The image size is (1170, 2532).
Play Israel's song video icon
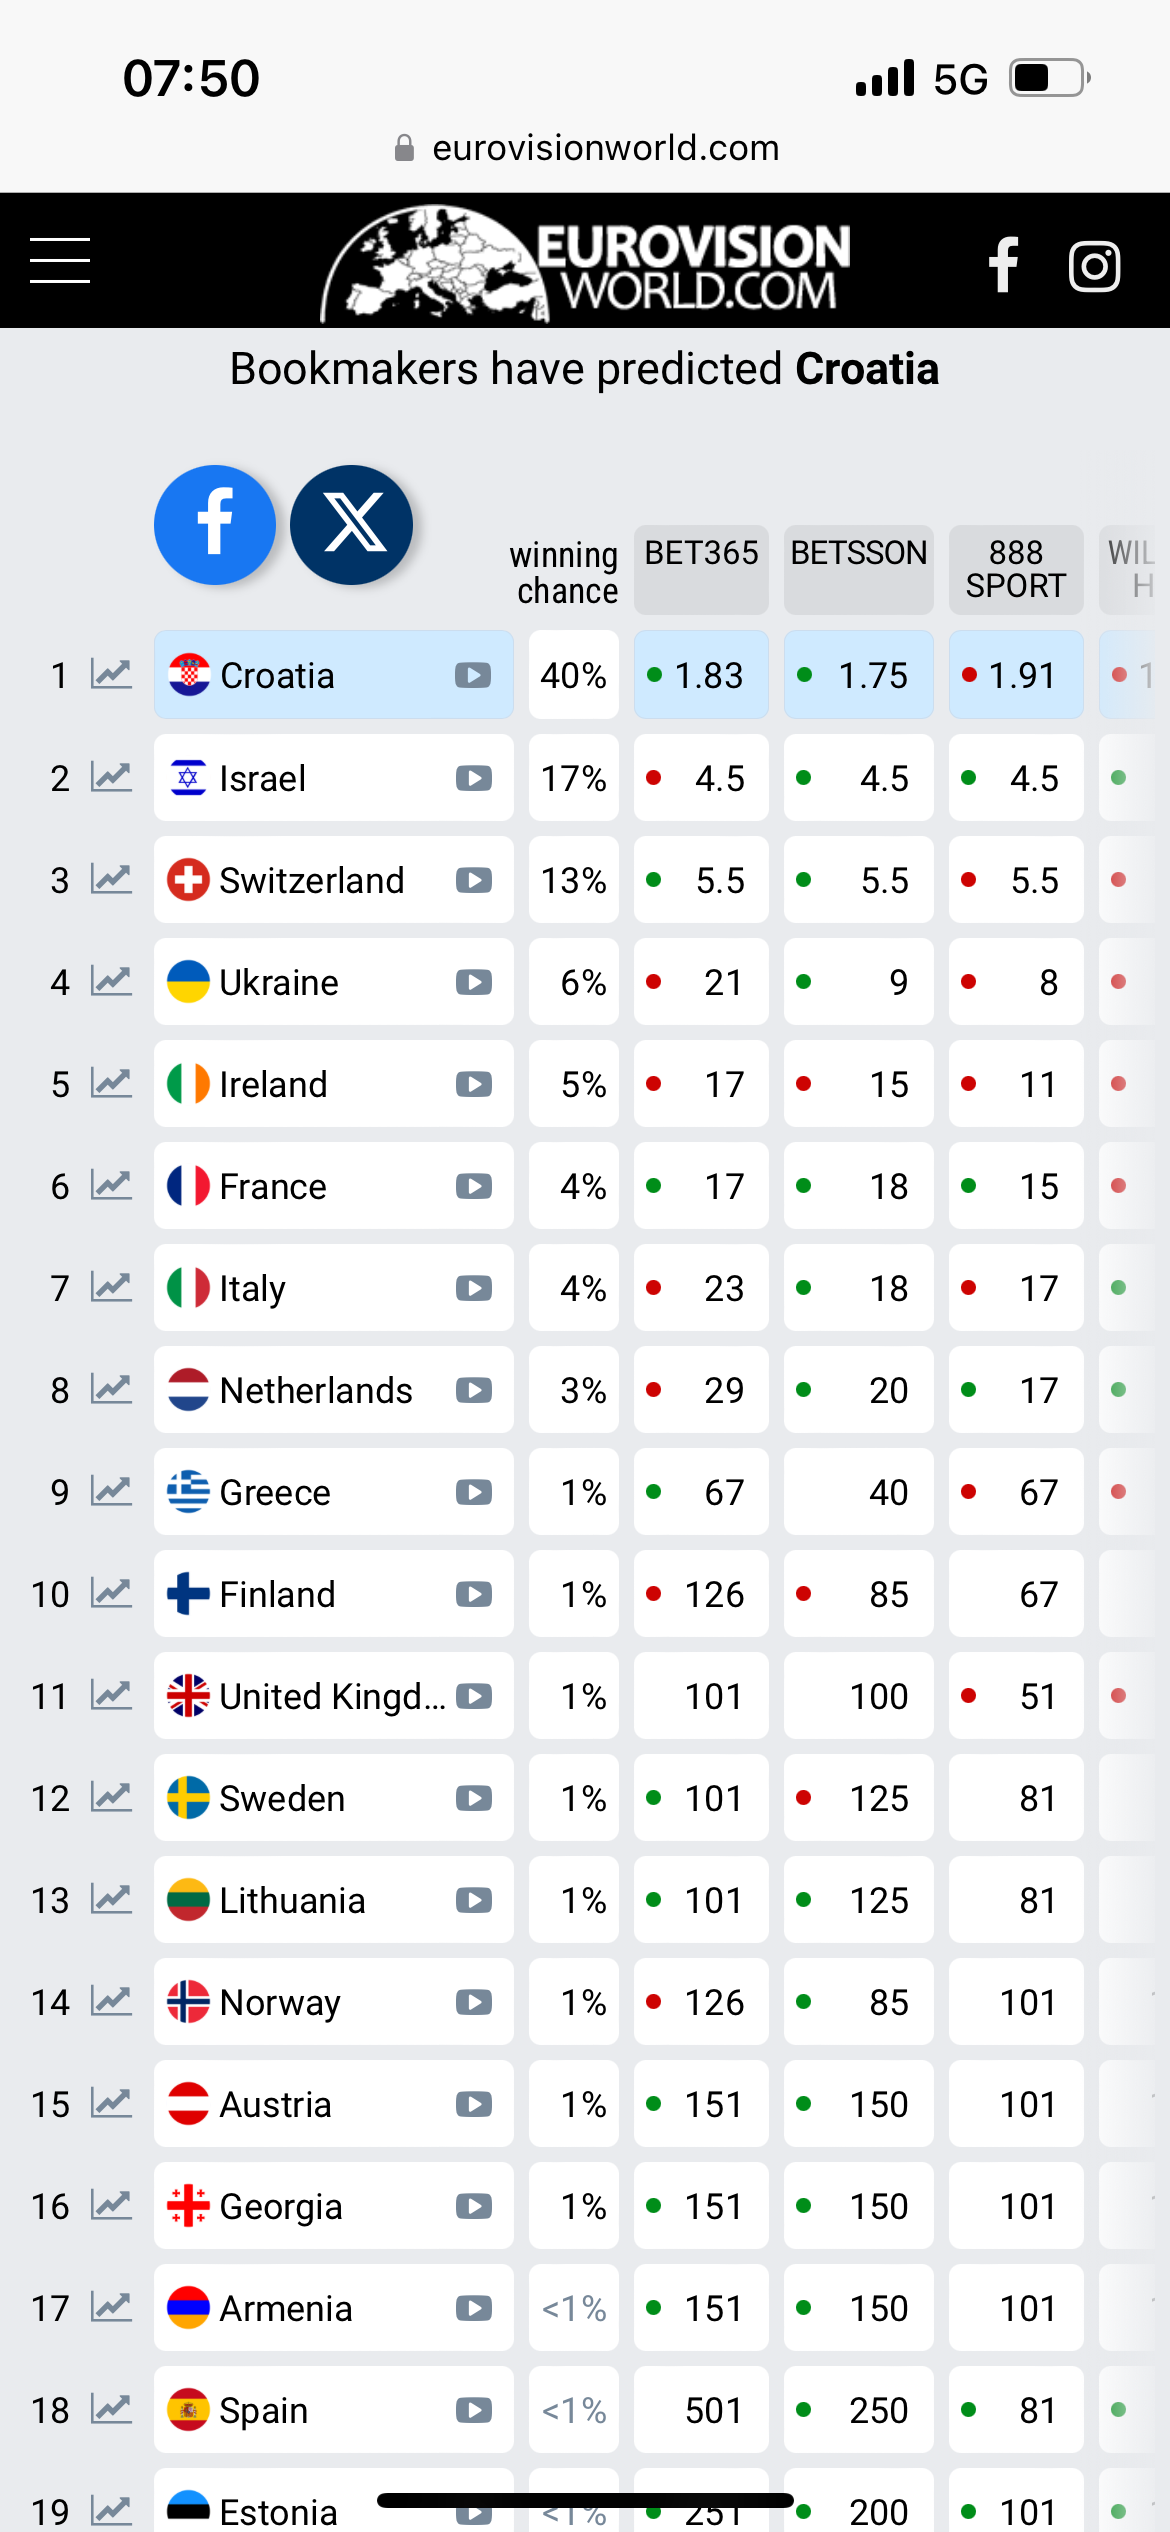coord(474,778)
